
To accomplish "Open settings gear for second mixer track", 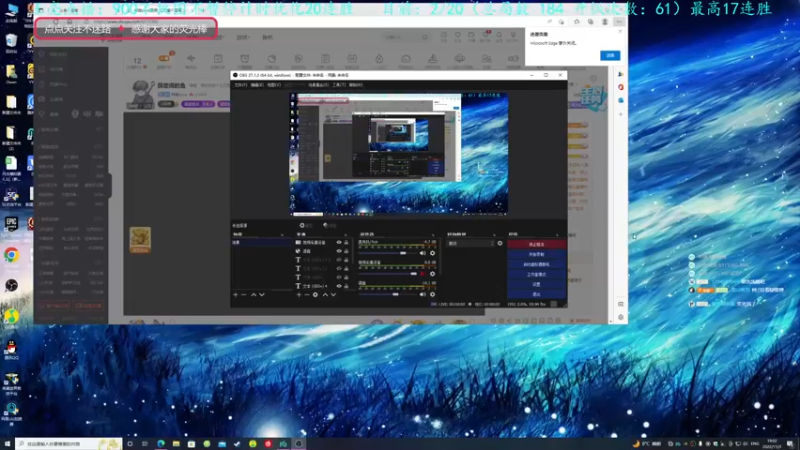I will pos(433,274).
